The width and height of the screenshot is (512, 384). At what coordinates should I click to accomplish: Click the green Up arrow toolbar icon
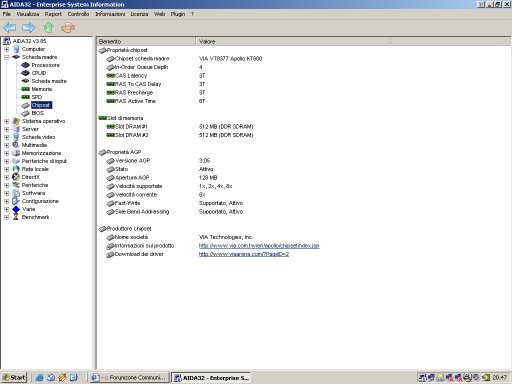[x=49, y=27]
